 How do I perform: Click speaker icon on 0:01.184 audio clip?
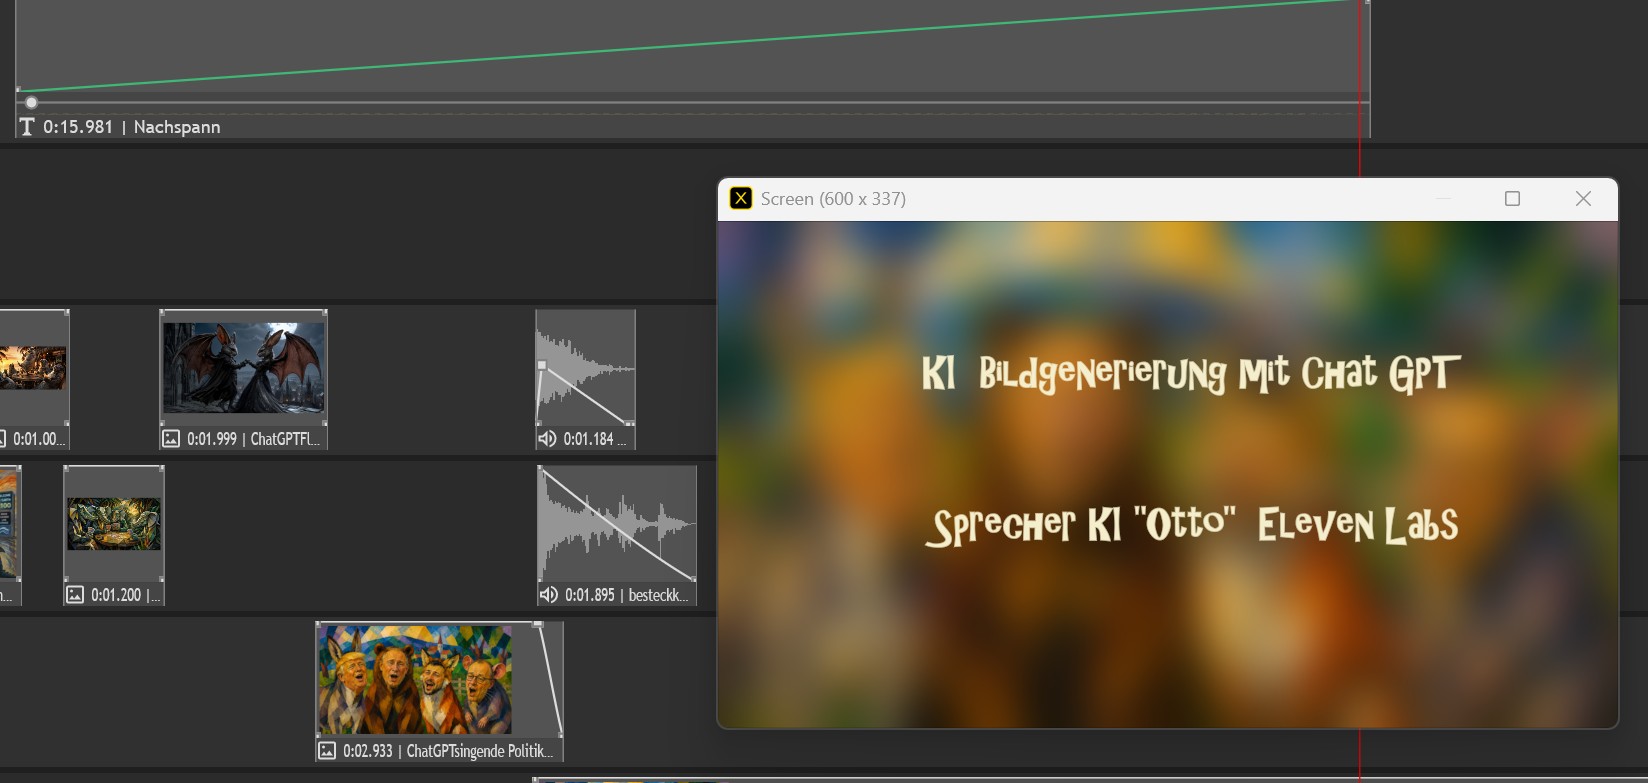[547, 438]
